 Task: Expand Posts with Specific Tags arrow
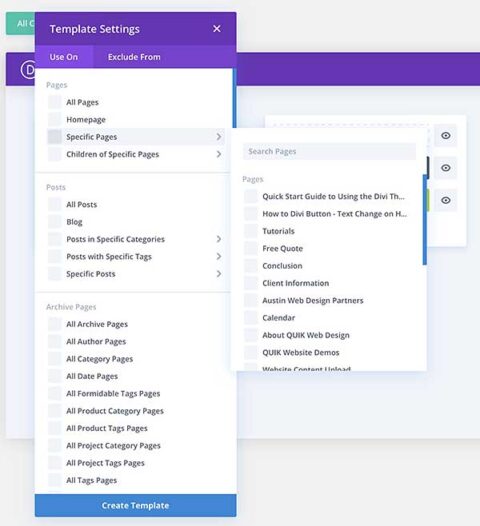pos(219,257)
